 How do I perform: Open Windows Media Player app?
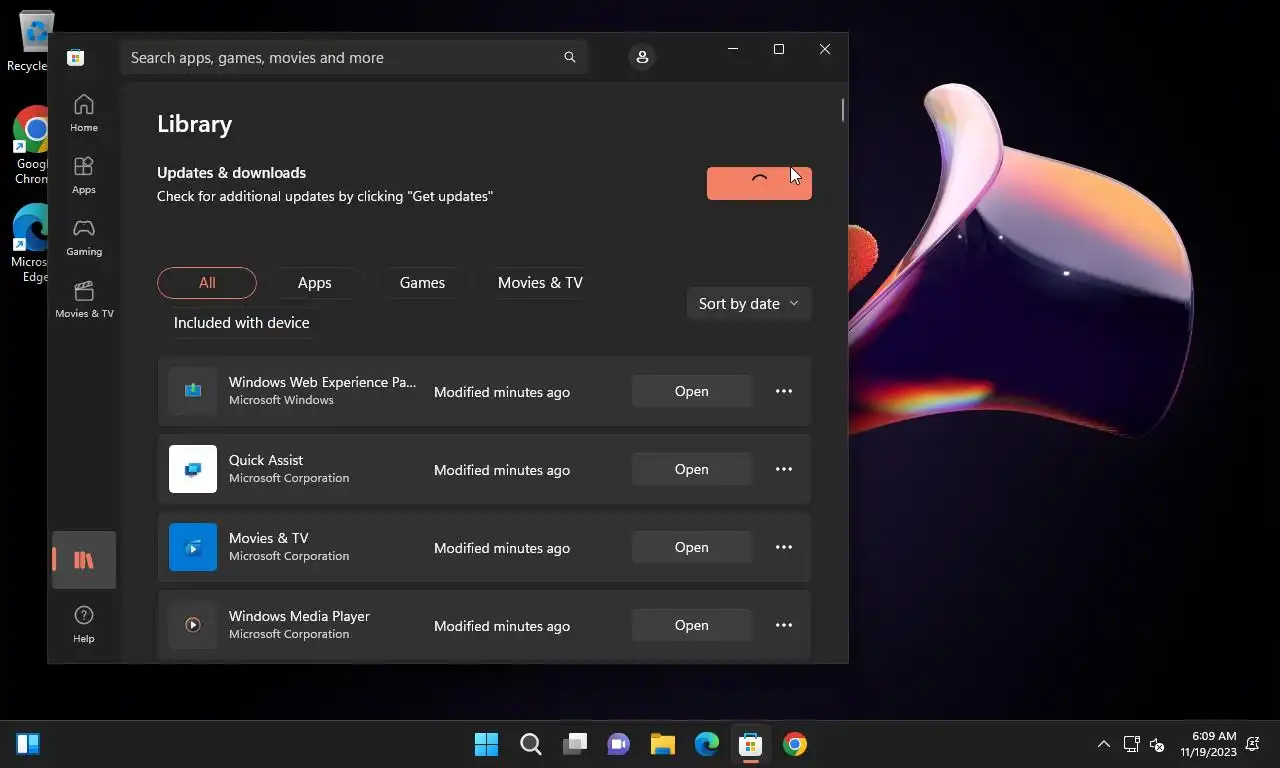click(691, 625)
